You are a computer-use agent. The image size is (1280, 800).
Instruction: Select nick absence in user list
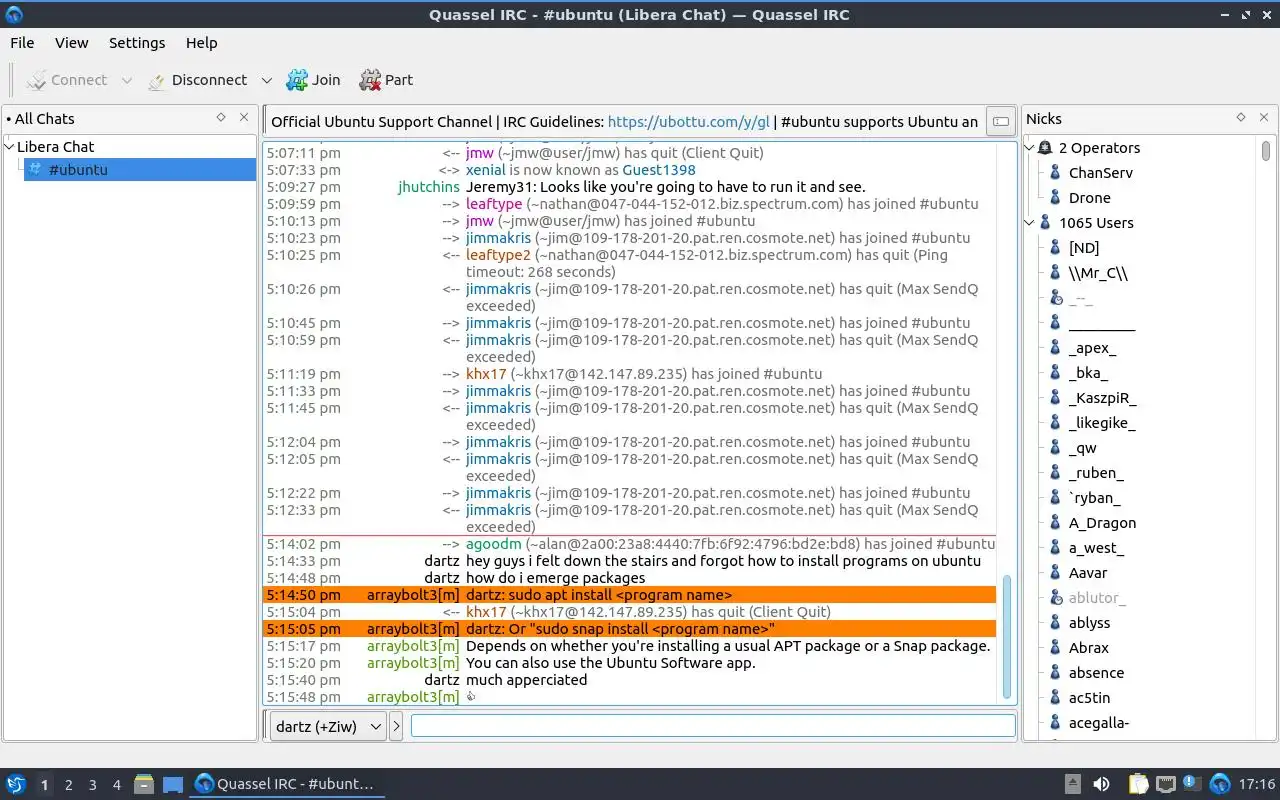click(x=1096, y=673)
